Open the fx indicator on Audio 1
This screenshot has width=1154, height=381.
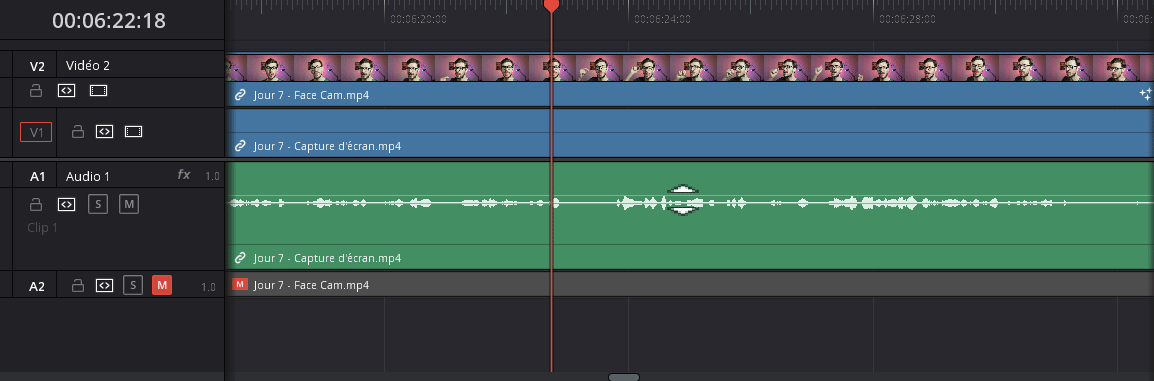pyautogui.click(x=184, y=174)
